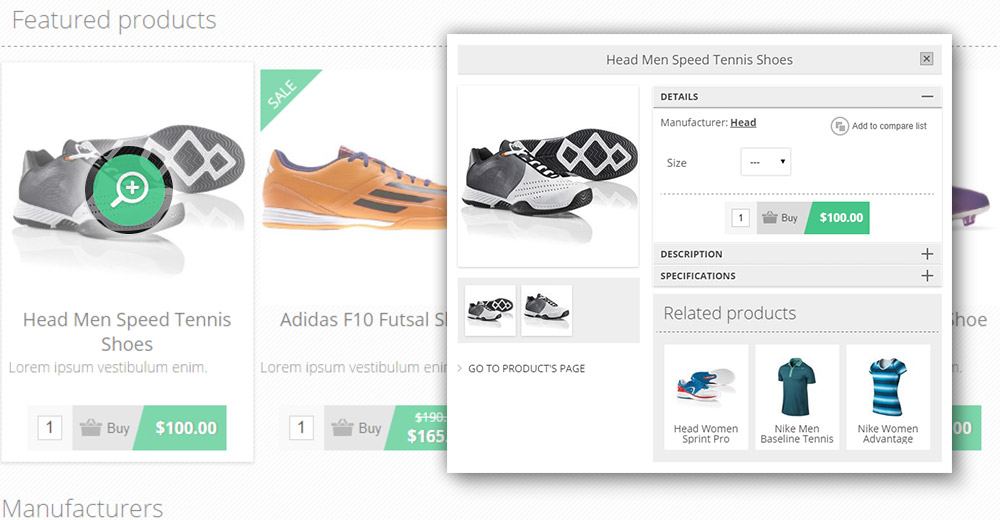
Task: Click the Adidas F10 Futsal quantity field
Action: pos(301,428)
